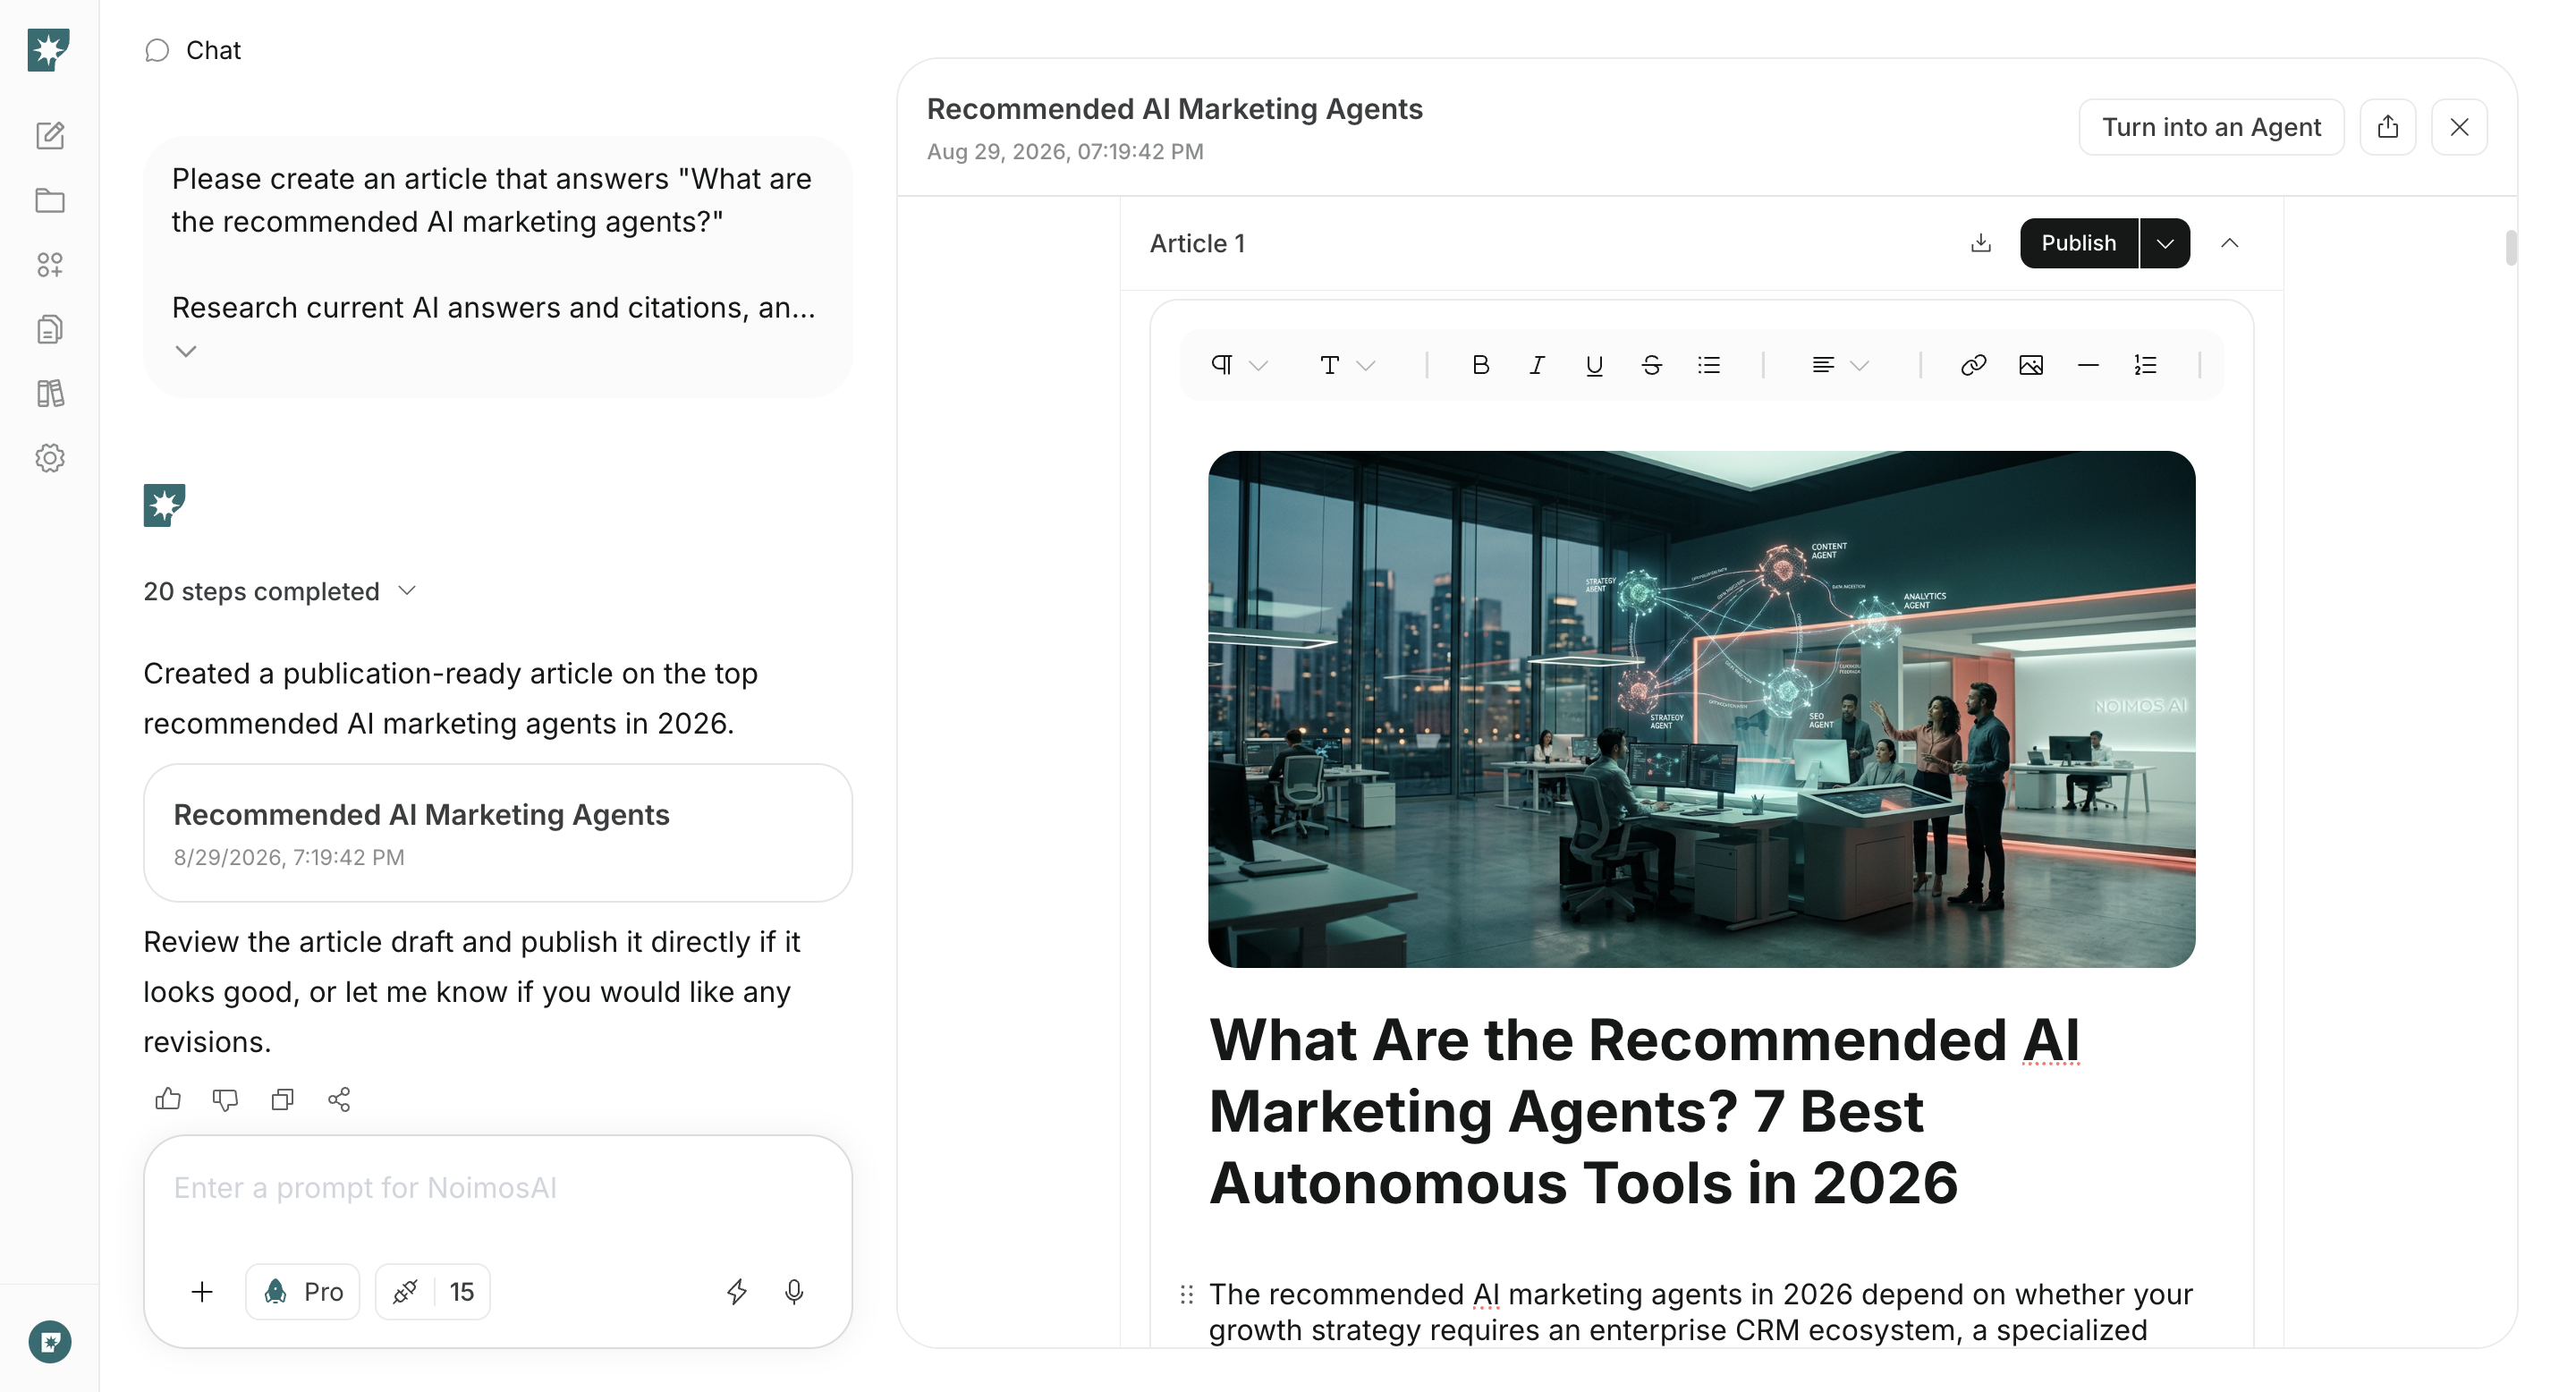Expand the truncated user prompt

click(x=186, y=351)
